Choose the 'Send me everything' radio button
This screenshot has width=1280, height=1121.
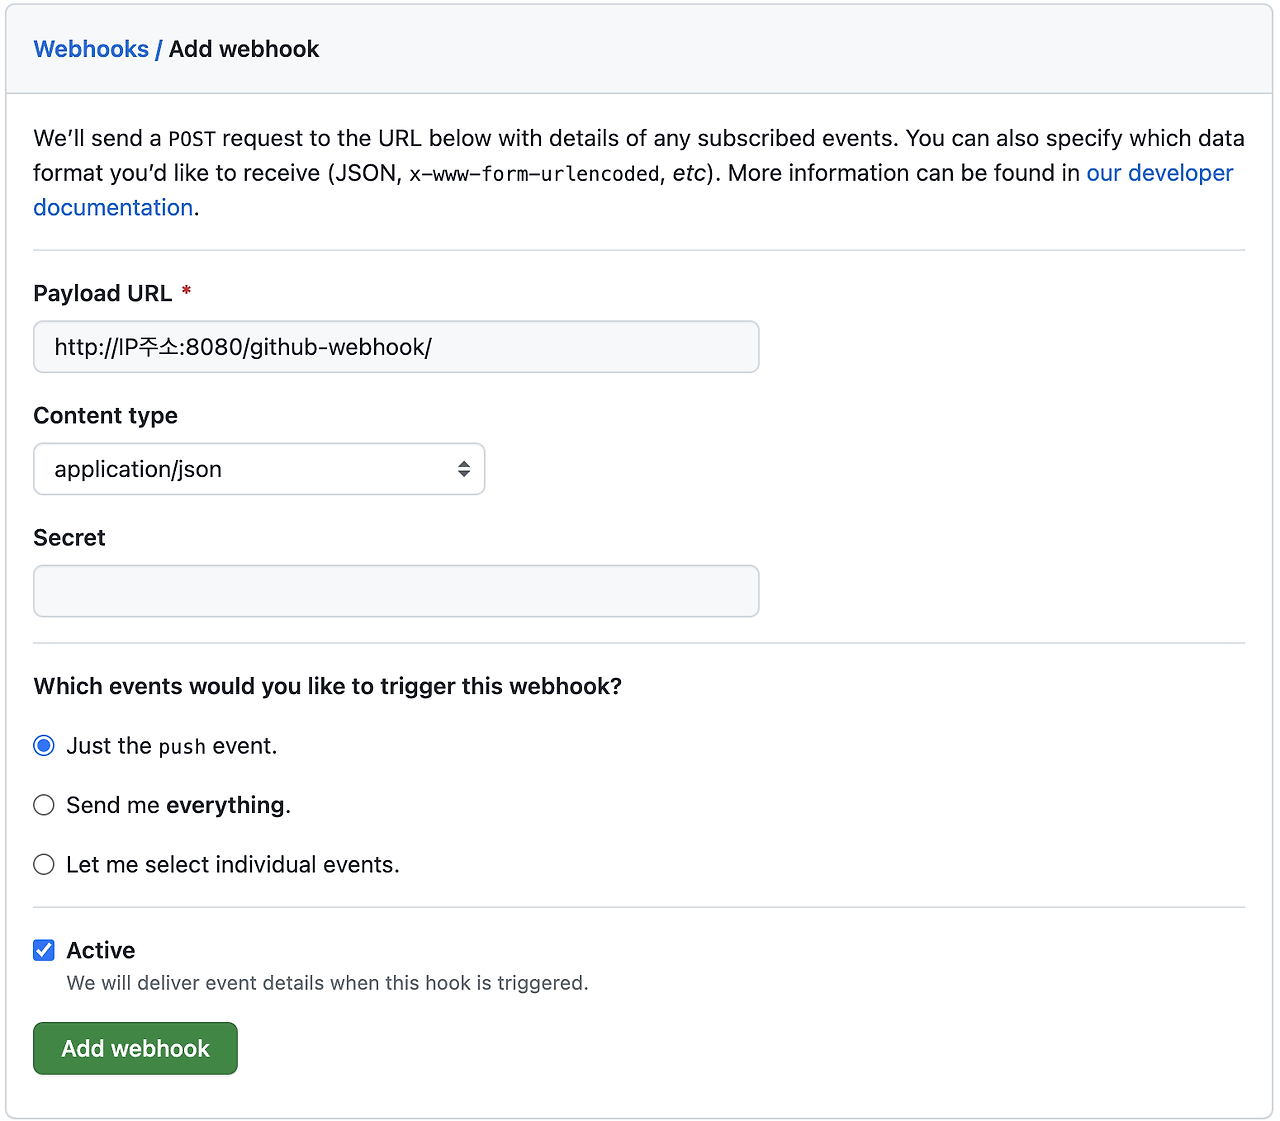point(44,805)
